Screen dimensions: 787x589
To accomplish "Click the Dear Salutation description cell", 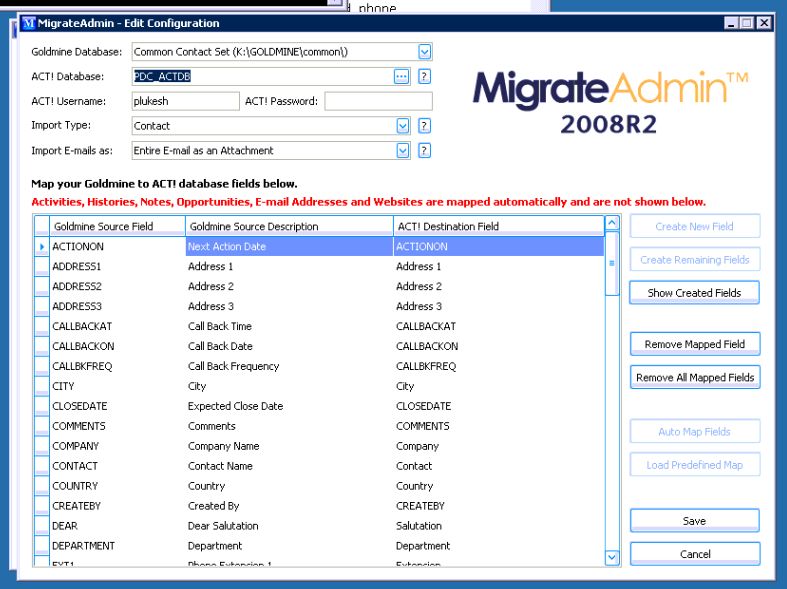I will [289, 526].
